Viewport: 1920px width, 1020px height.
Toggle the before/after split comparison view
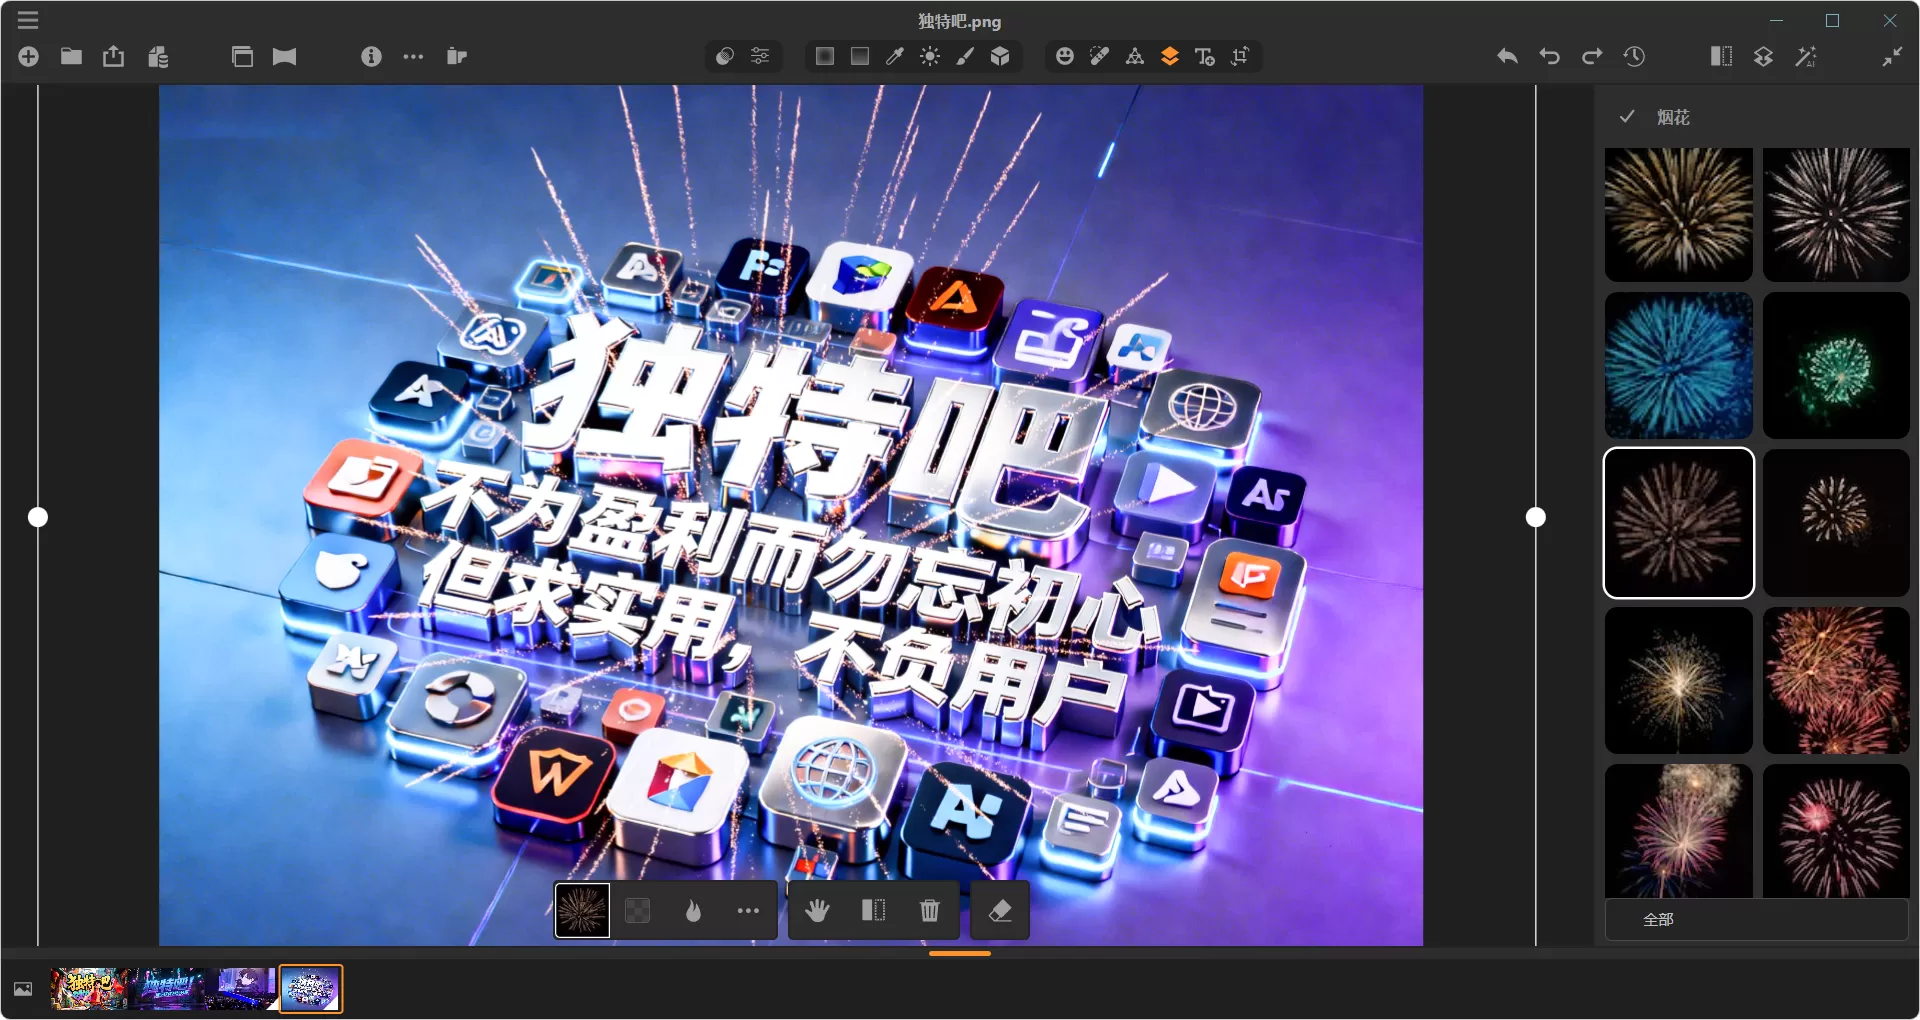pyautogui.click(x=1719, y=57)
